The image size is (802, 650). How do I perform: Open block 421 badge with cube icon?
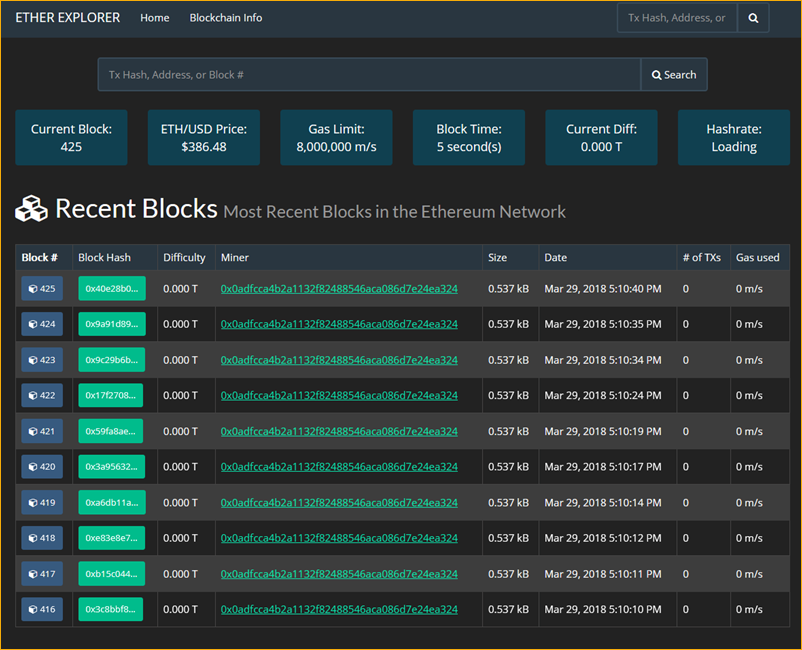(x=42, y=431)
